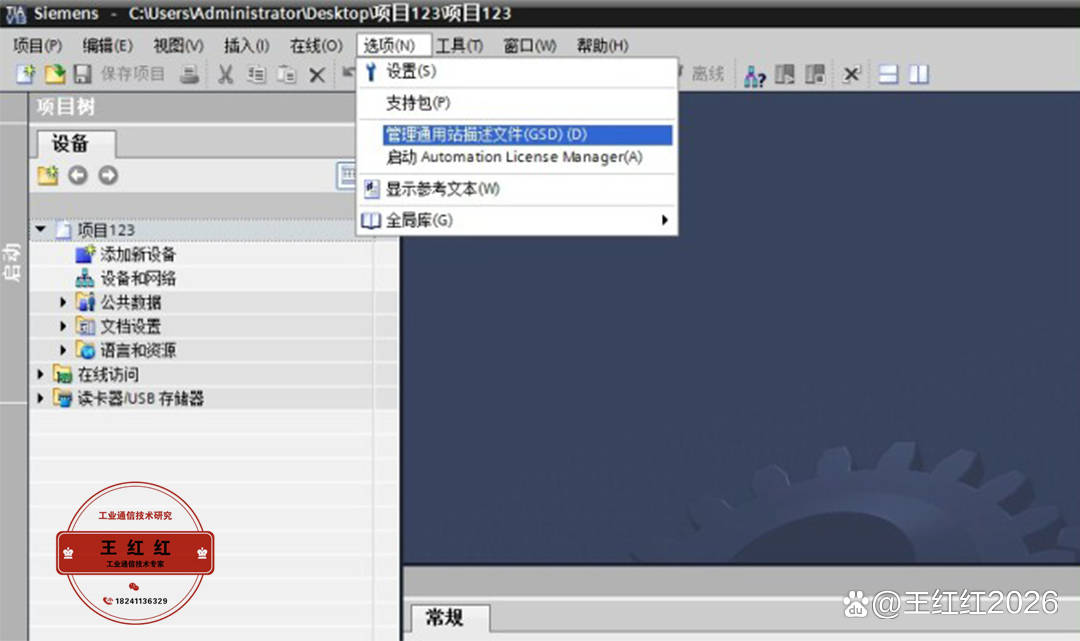Image resolution: width=1080 pixels, height=641 pixels.
Task: Click the Siemens TIA Portal title icon
Action: (x=15, y=14)
